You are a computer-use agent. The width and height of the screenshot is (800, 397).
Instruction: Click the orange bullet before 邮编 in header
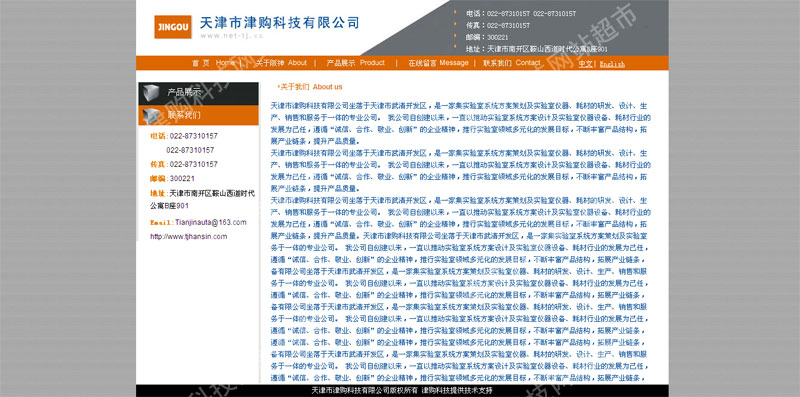[455, 36]
